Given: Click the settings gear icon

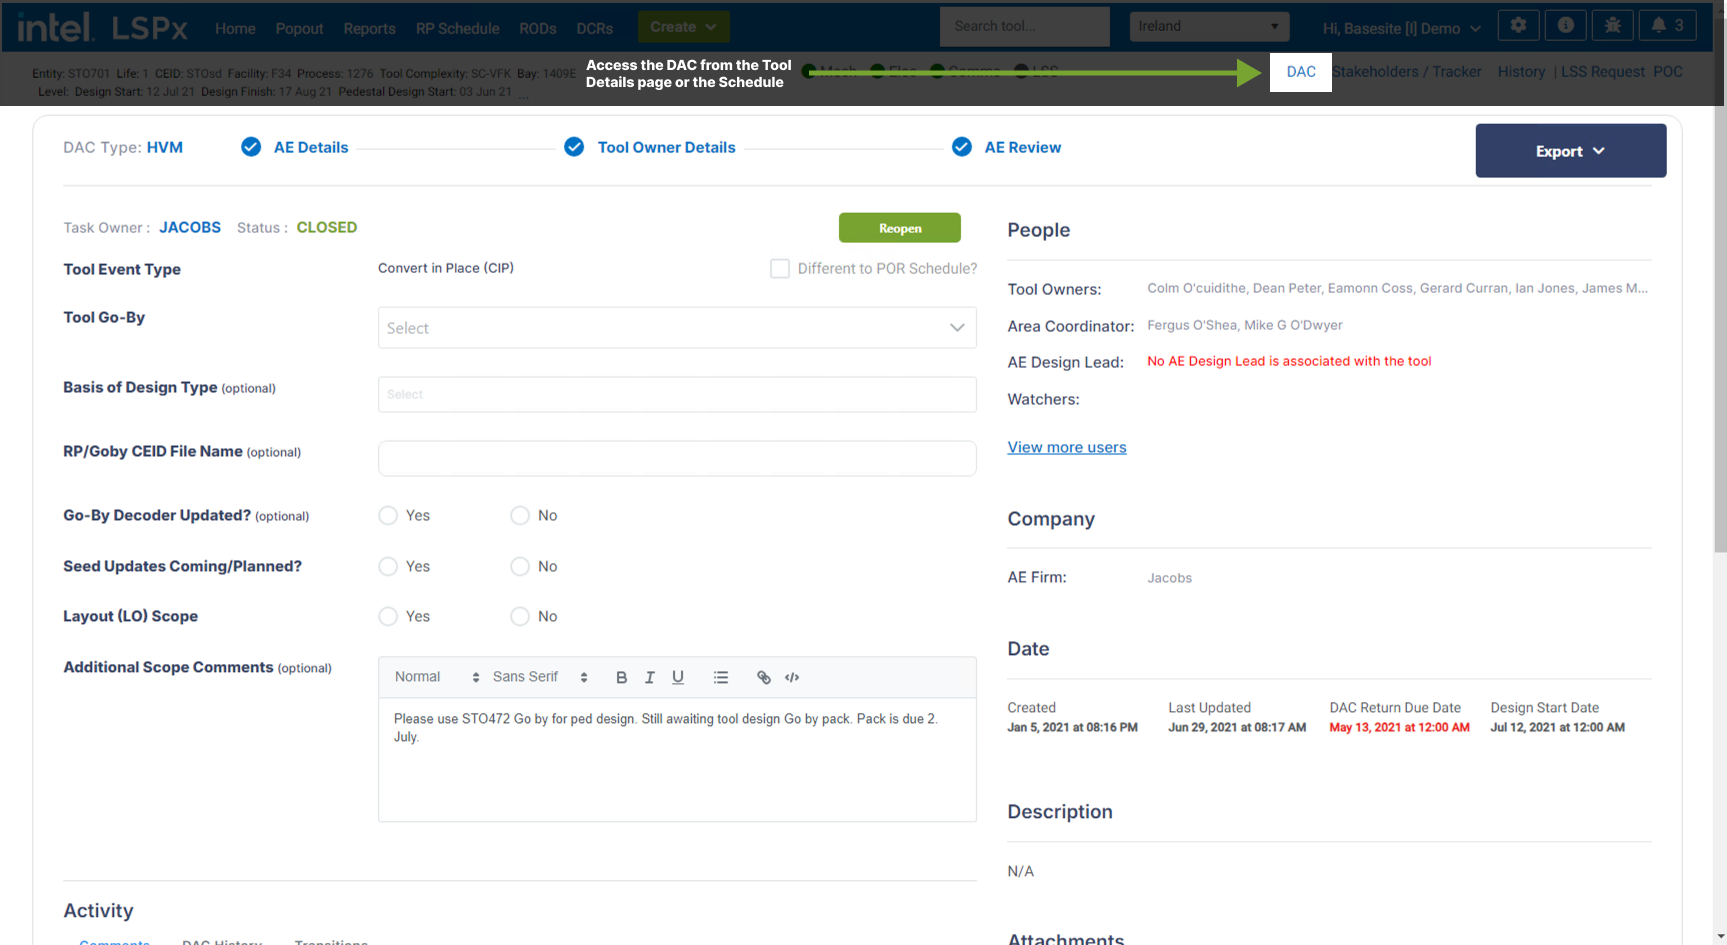Looking at the screenshot, I should coord(1518,26).
